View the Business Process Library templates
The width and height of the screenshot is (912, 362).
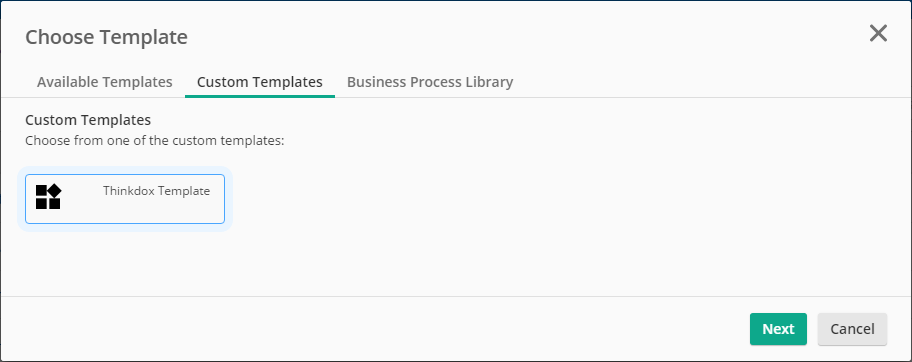[x=430, y=82]
